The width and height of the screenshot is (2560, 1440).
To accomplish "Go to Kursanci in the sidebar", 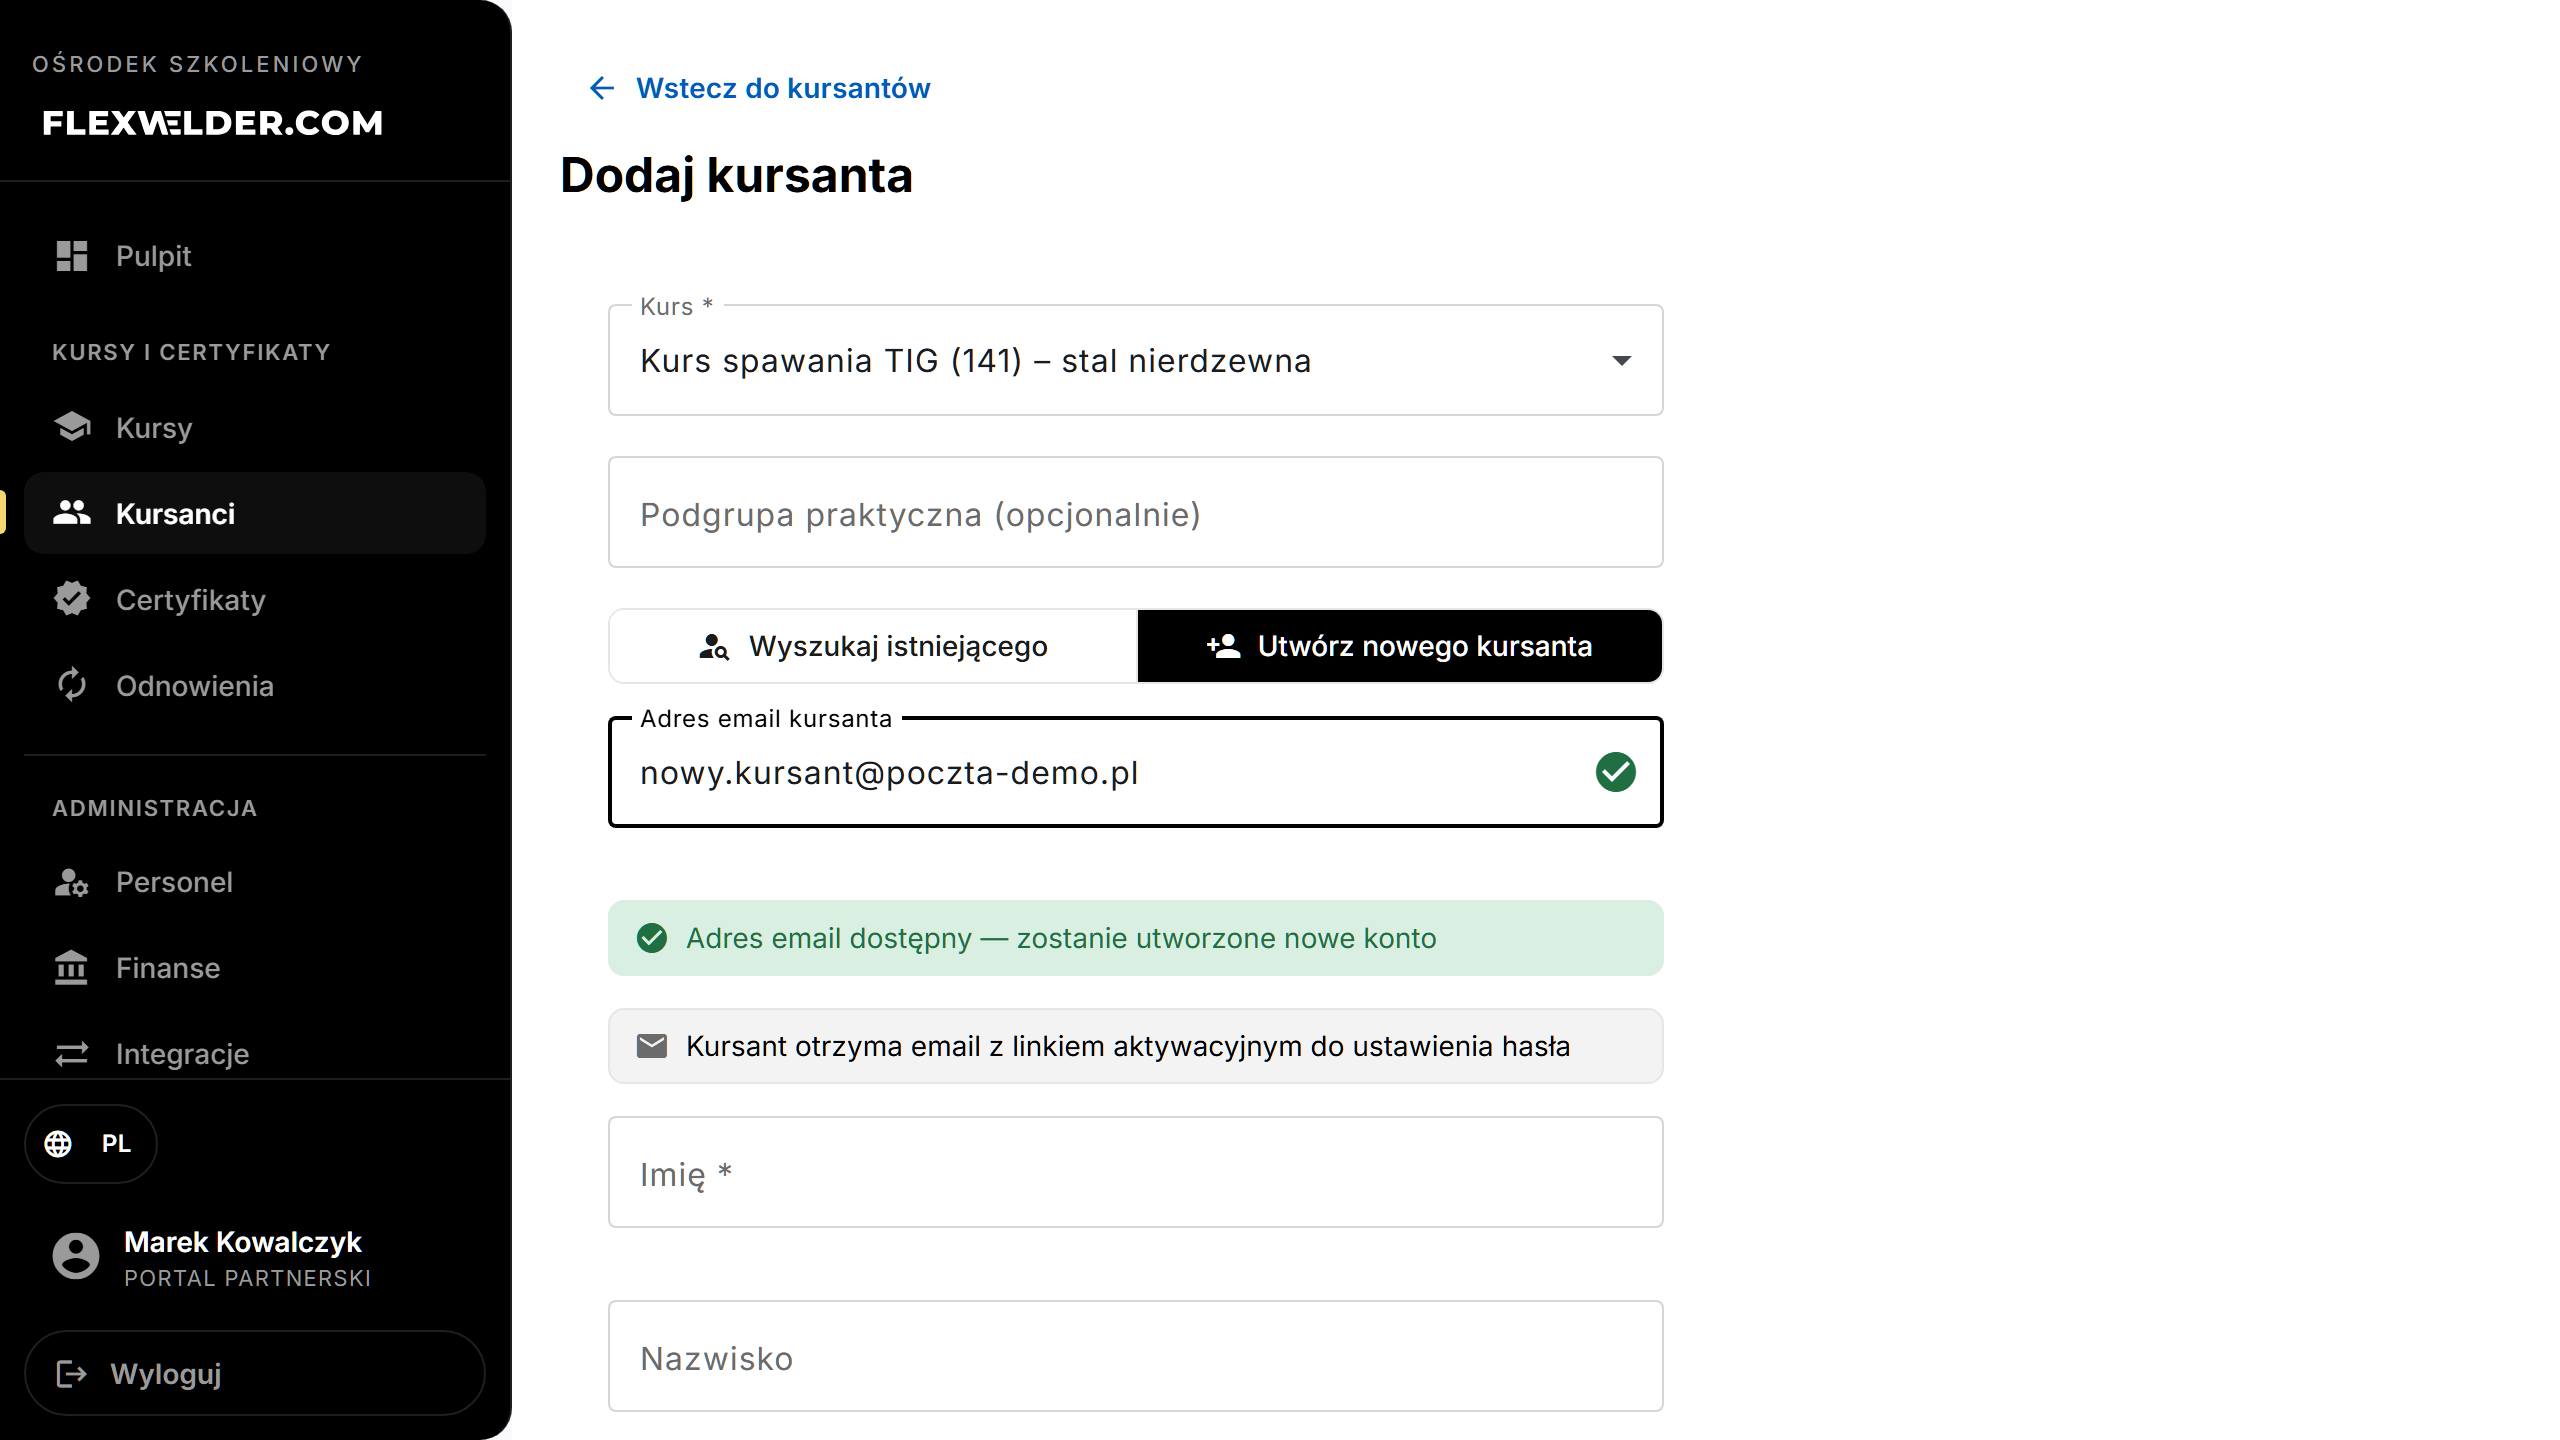I will point(255,513).
